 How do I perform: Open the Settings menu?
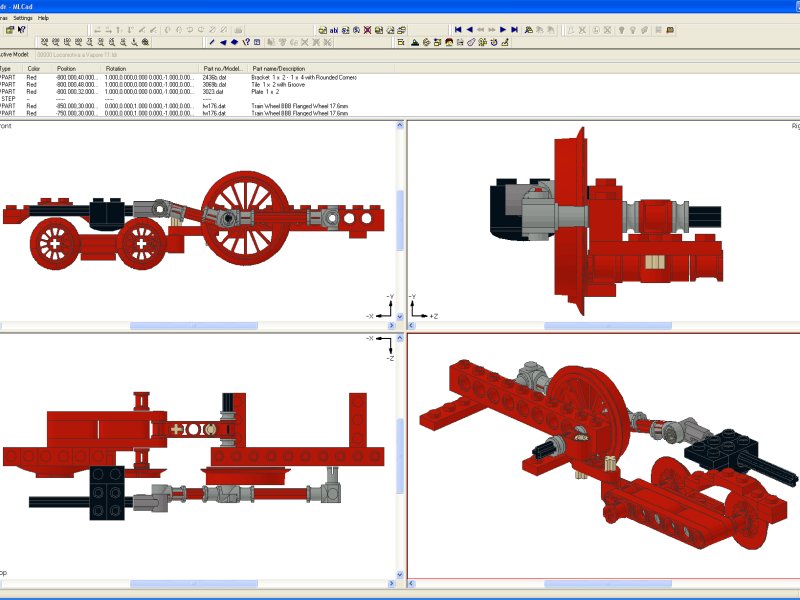(22, 18)
